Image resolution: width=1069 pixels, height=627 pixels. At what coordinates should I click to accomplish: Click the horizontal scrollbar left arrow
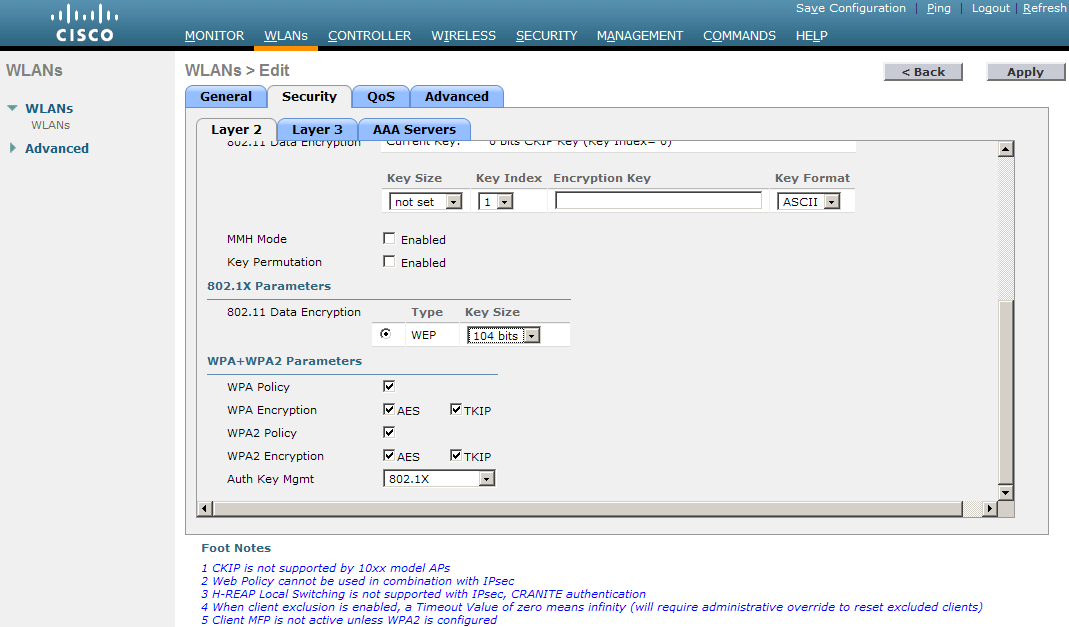tap(205, 508)
